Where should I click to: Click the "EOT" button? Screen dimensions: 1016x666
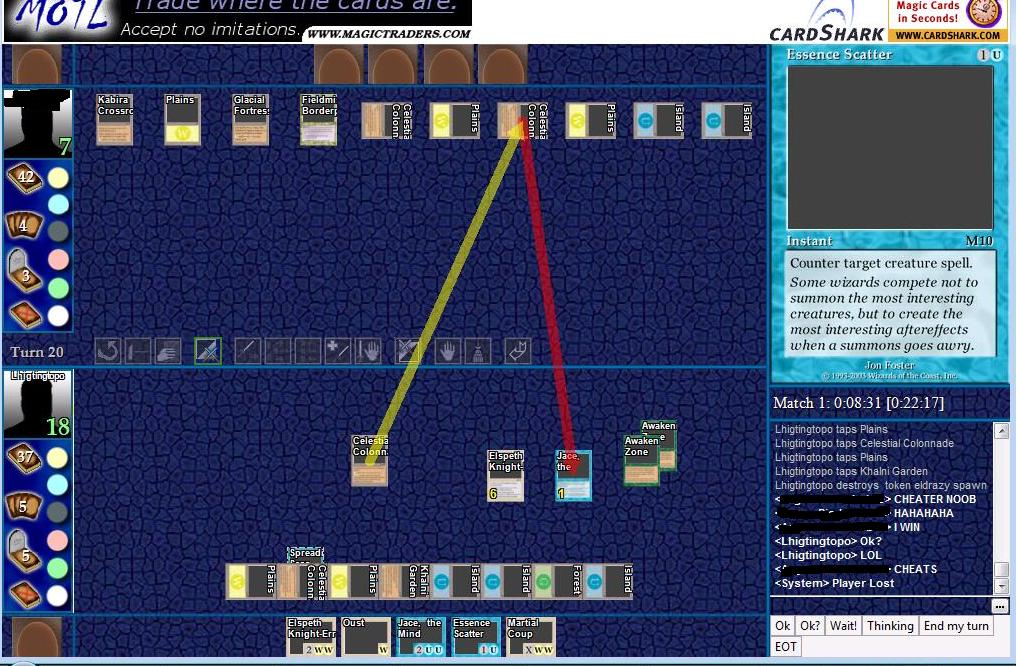pos(786,647)
